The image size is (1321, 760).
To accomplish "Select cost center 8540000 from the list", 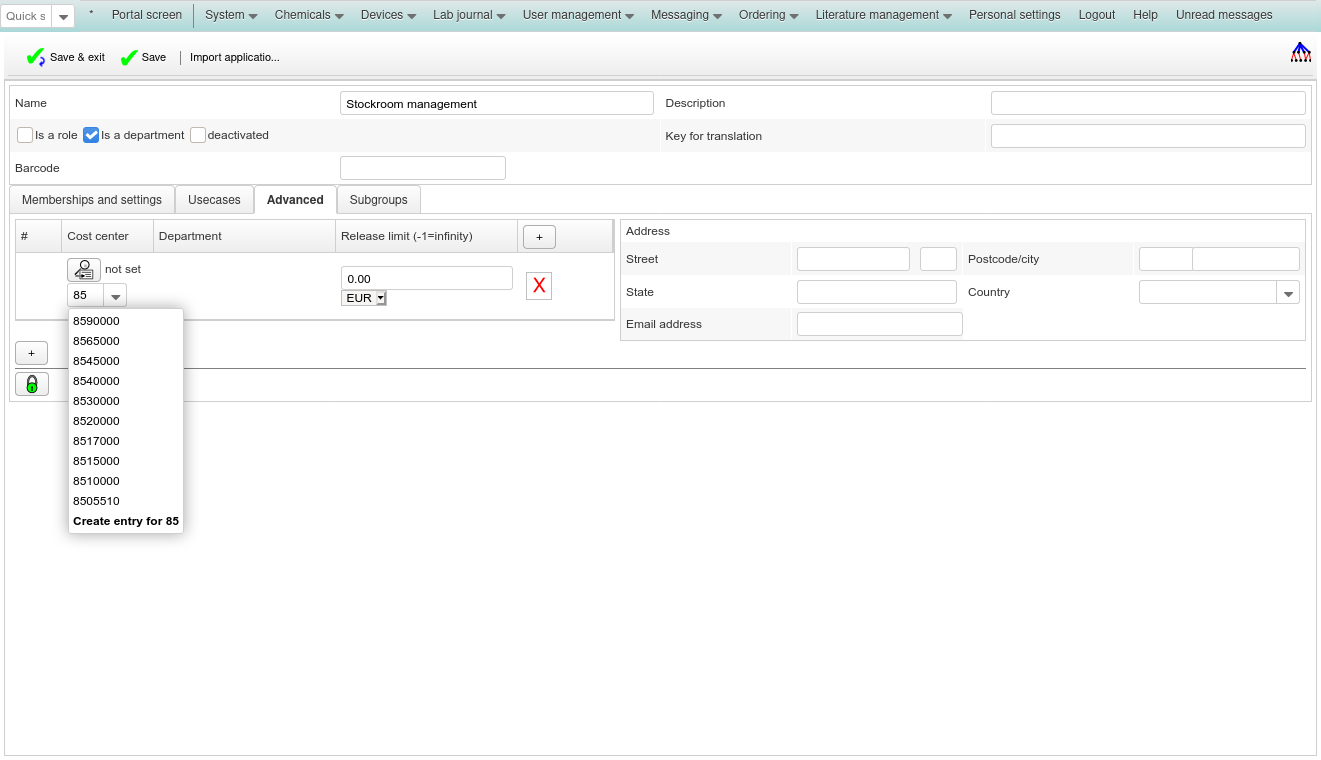I will click(96, 381).
